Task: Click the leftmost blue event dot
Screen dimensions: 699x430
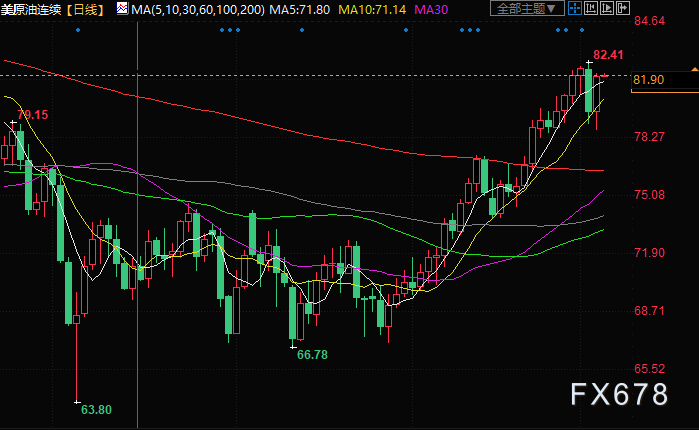Action: 79,29
